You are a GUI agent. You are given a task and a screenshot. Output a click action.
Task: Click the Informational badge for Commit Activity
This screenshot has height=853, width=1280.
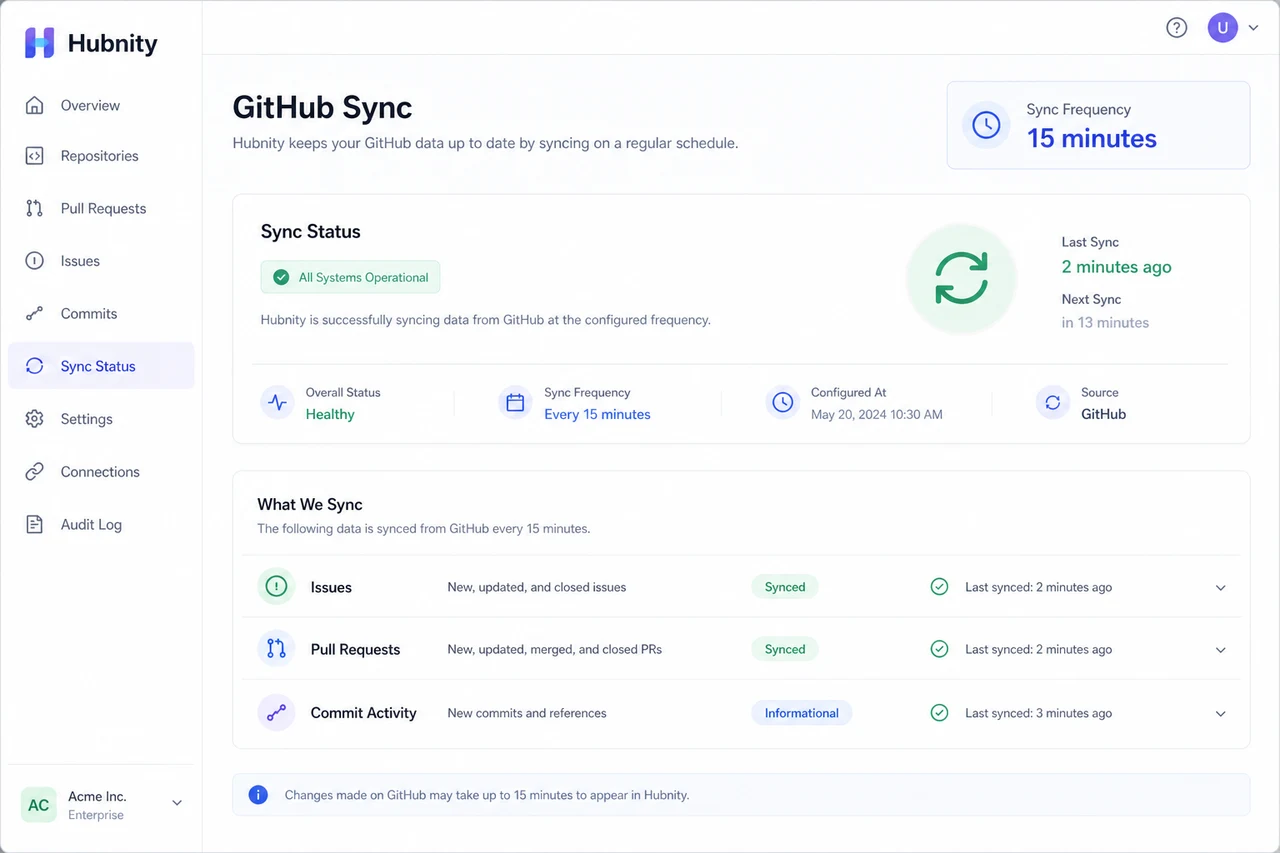(x=802, y=713)
